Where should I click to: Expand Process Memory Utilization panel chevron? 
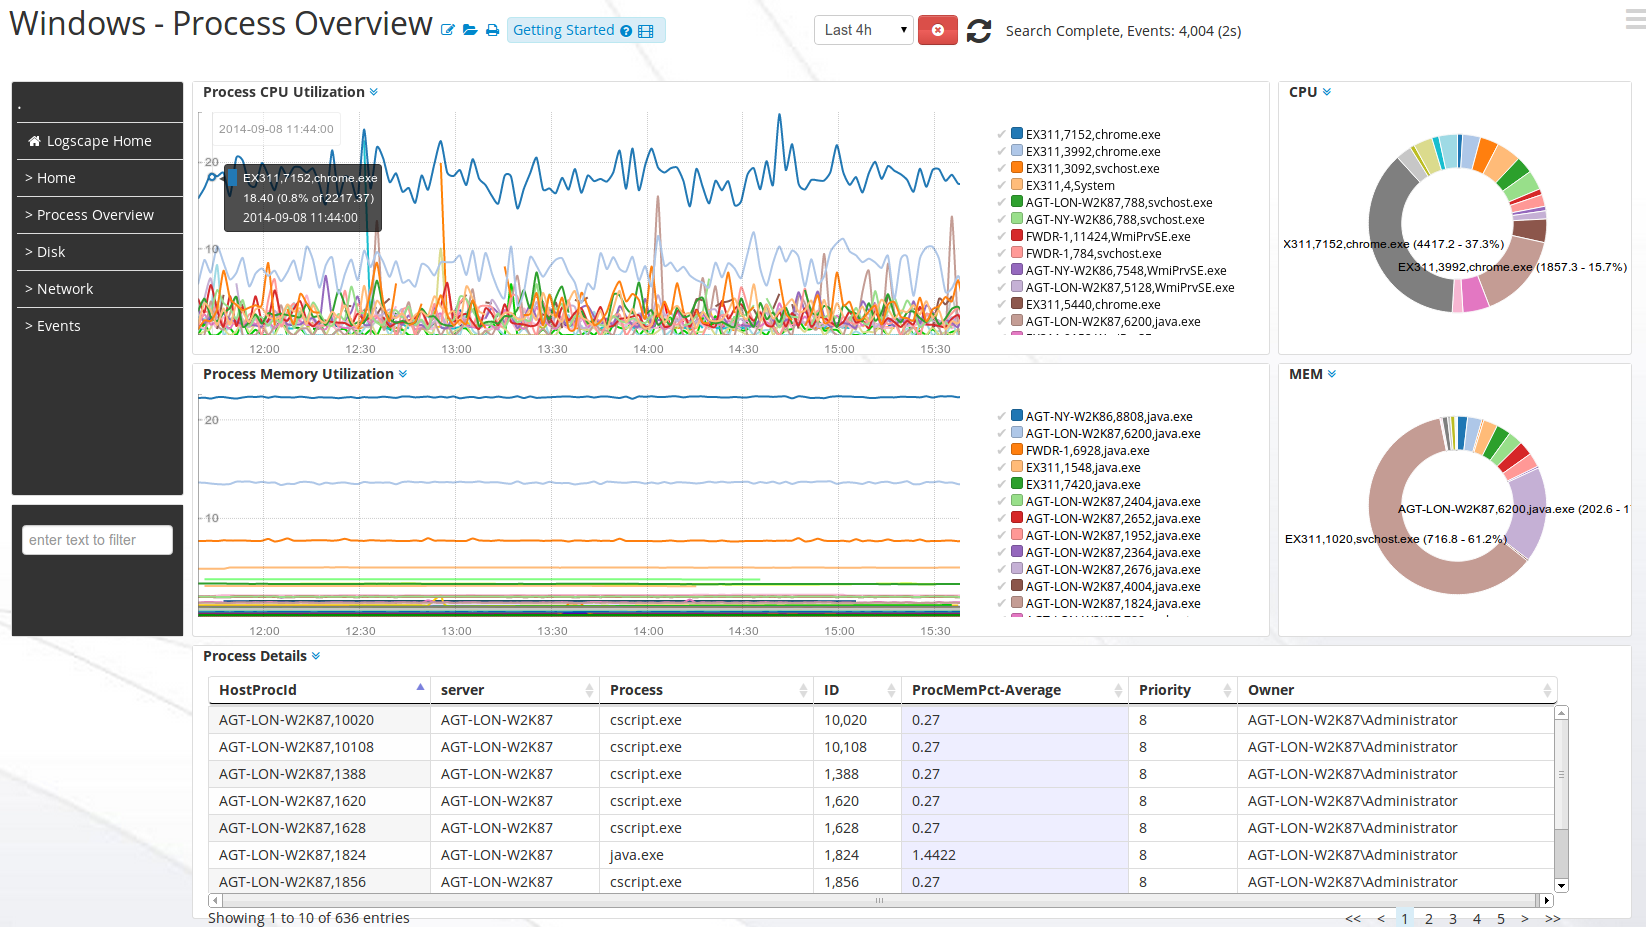click(403, 374)
